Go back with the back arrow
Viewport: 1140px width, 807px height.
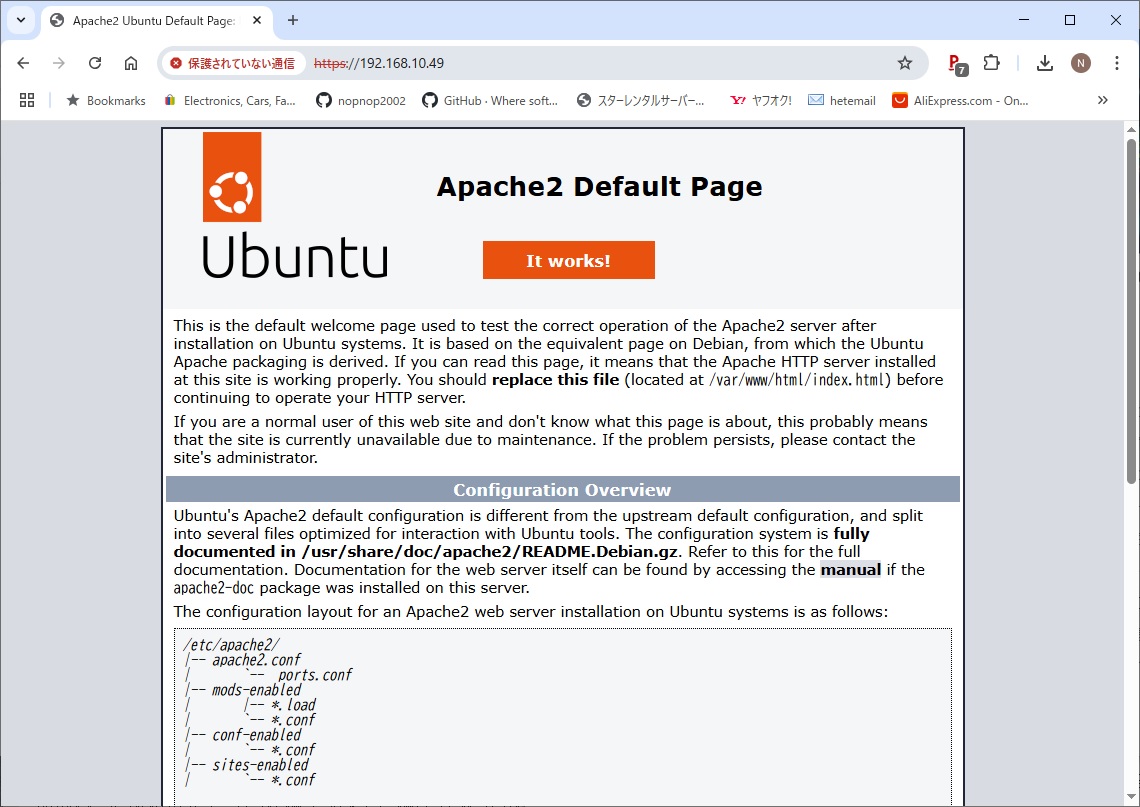click(x=23, y=63)
